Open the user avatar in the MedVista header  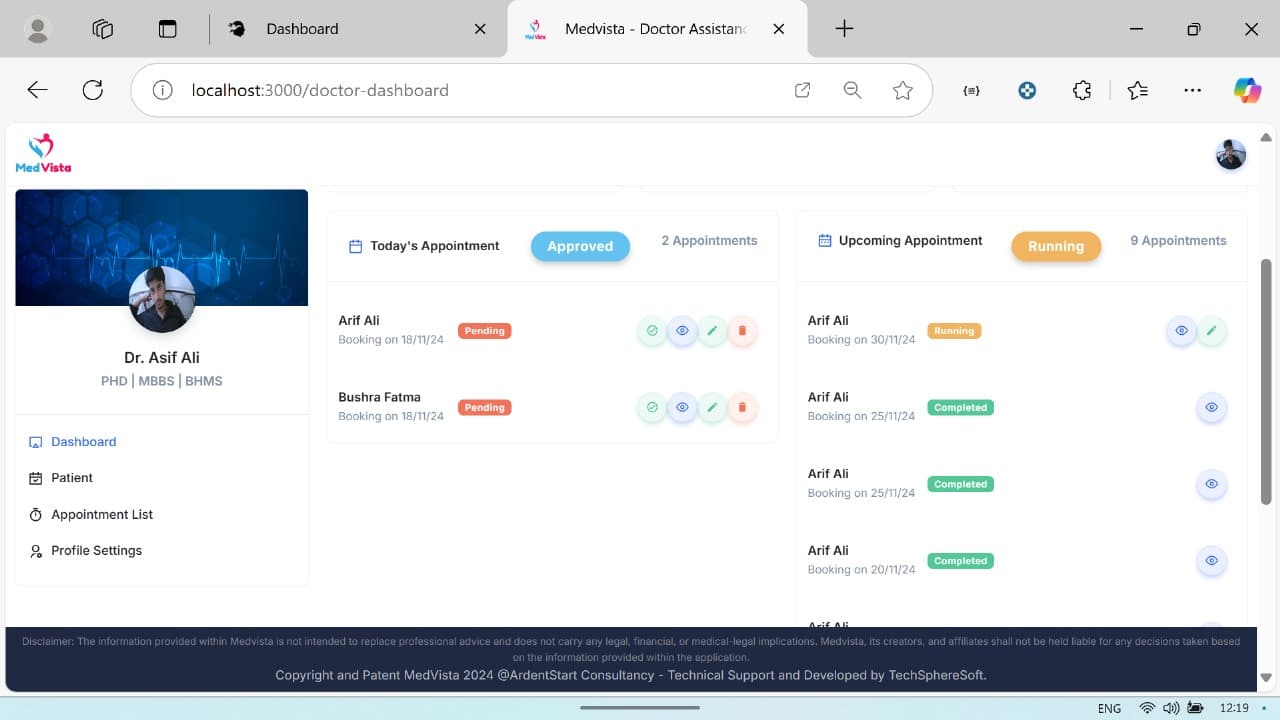pos(1231,155)
